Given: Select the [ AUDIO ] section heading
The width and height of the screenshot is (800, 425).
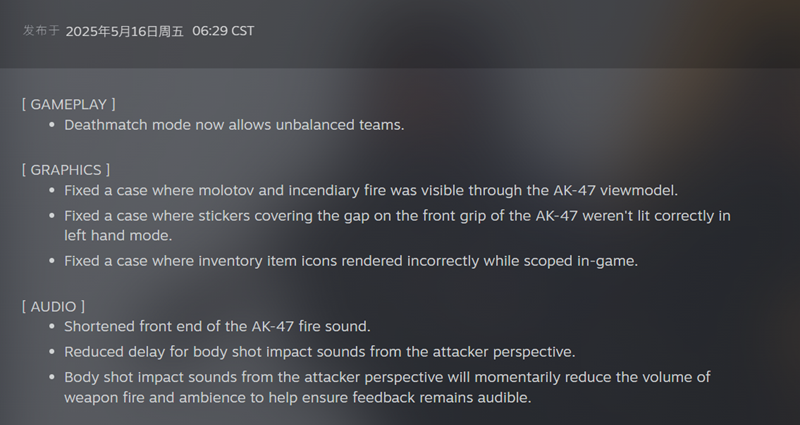Looking at the screenshot, I should tap(54, 307).
